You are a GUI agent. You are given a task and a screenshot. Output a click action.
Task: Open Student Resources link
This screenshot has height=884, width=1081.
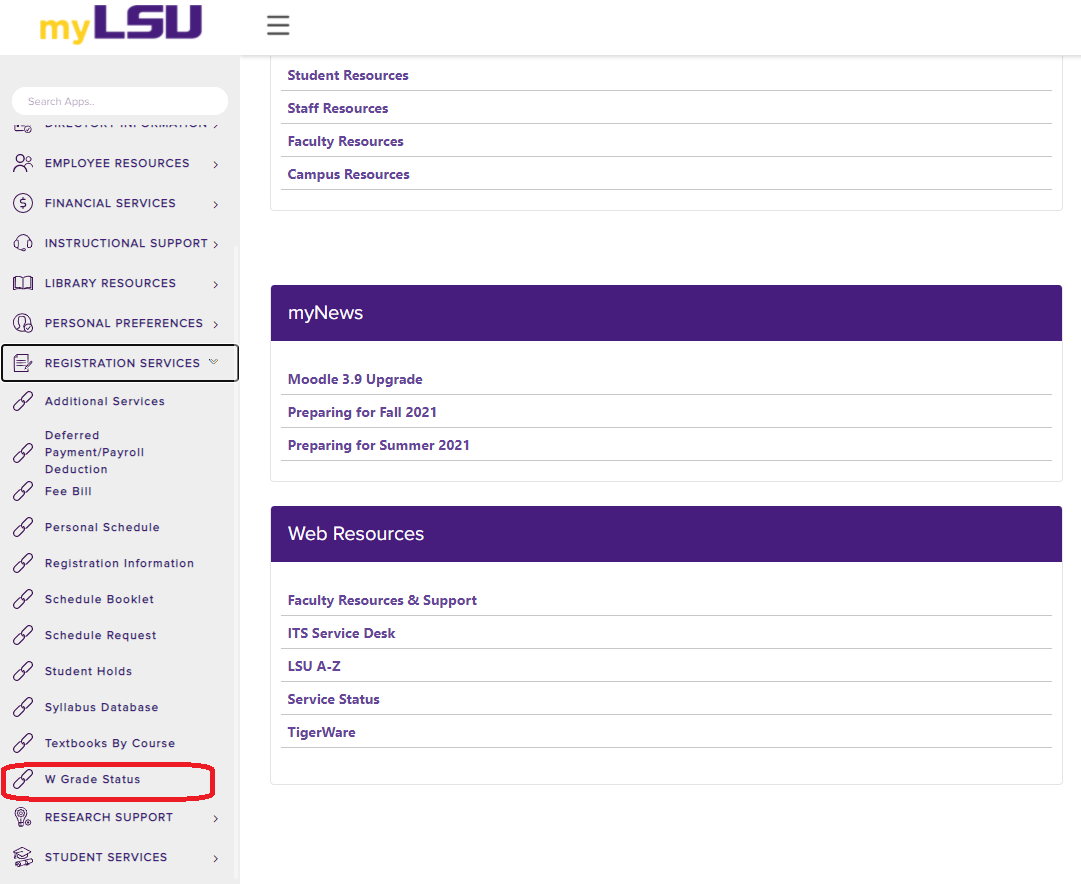[347, 75]
